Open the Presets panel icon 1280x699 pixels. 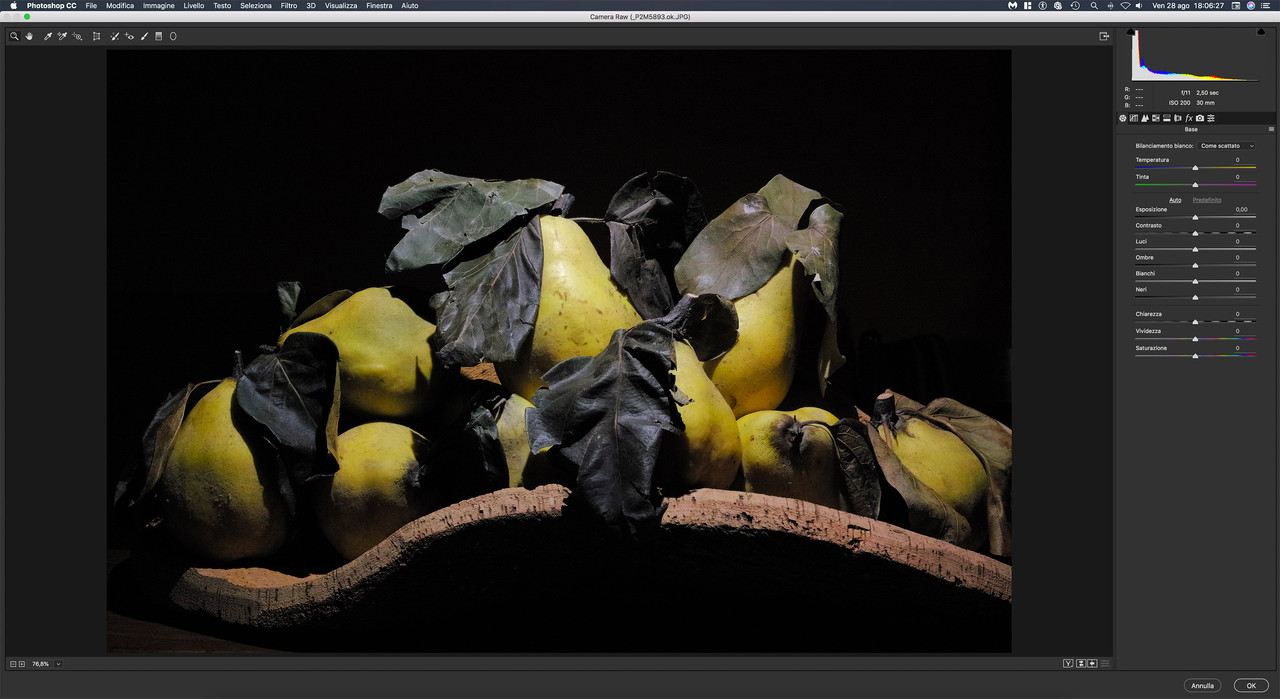pos(1211,118)
